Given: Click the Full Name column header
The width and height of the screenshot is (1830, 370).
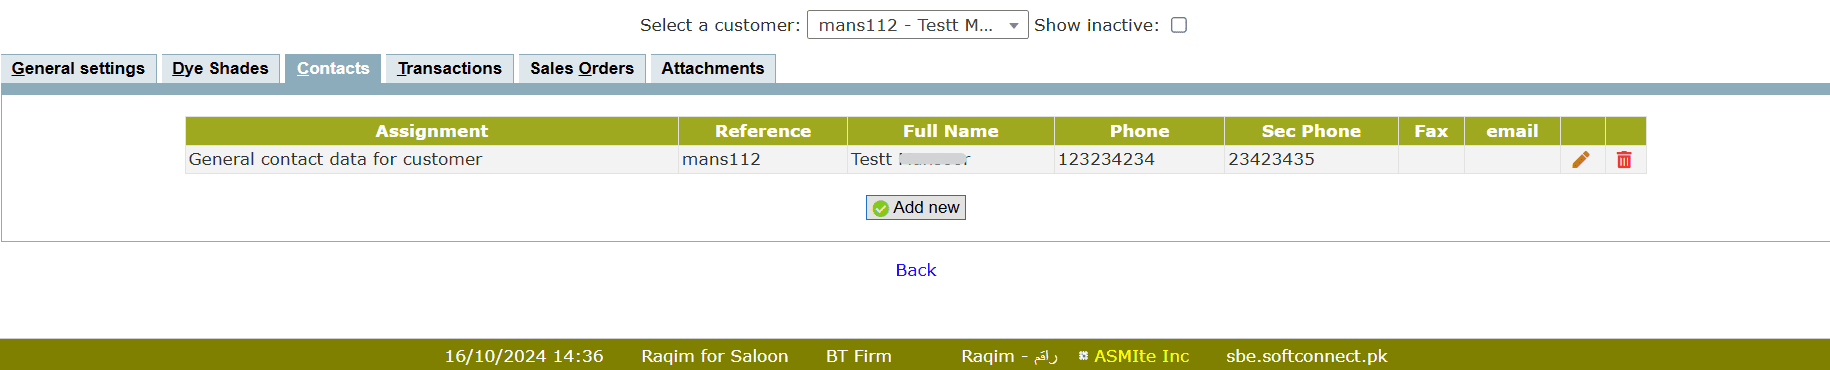Looking at the screenshot, I should pos(951,131).
